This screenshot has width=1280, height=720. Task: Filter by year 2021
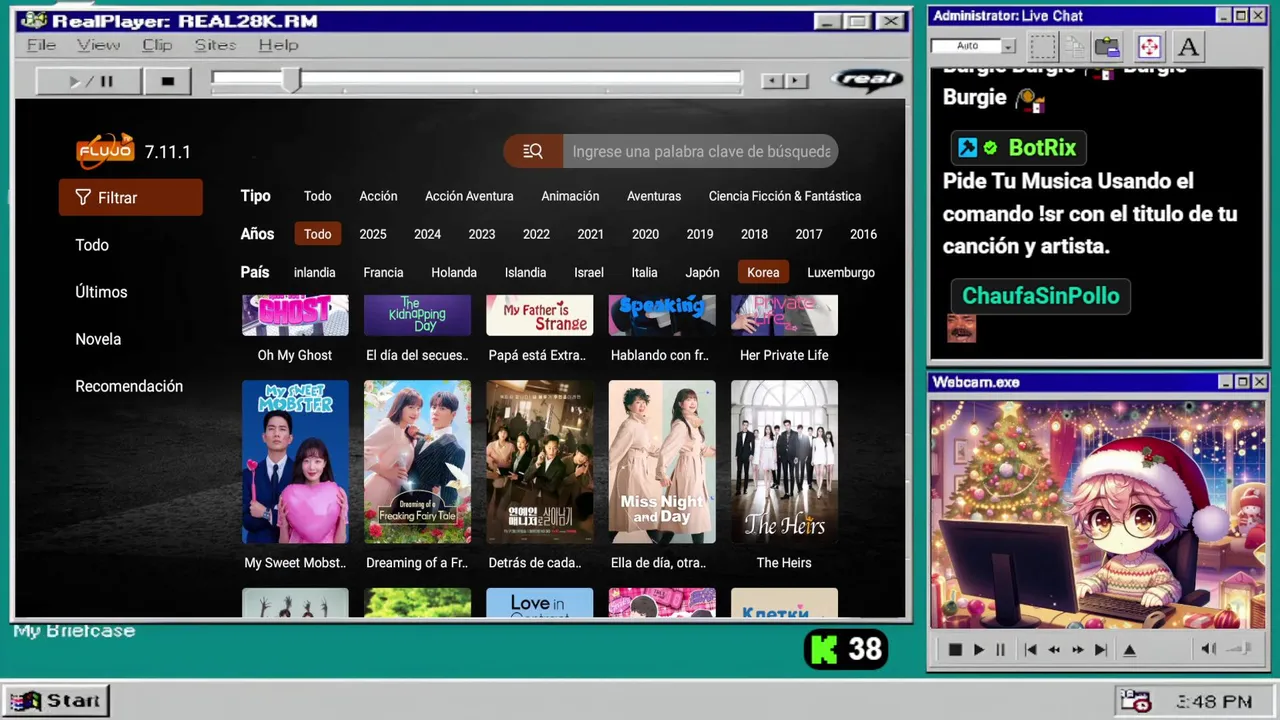[590, 234]
